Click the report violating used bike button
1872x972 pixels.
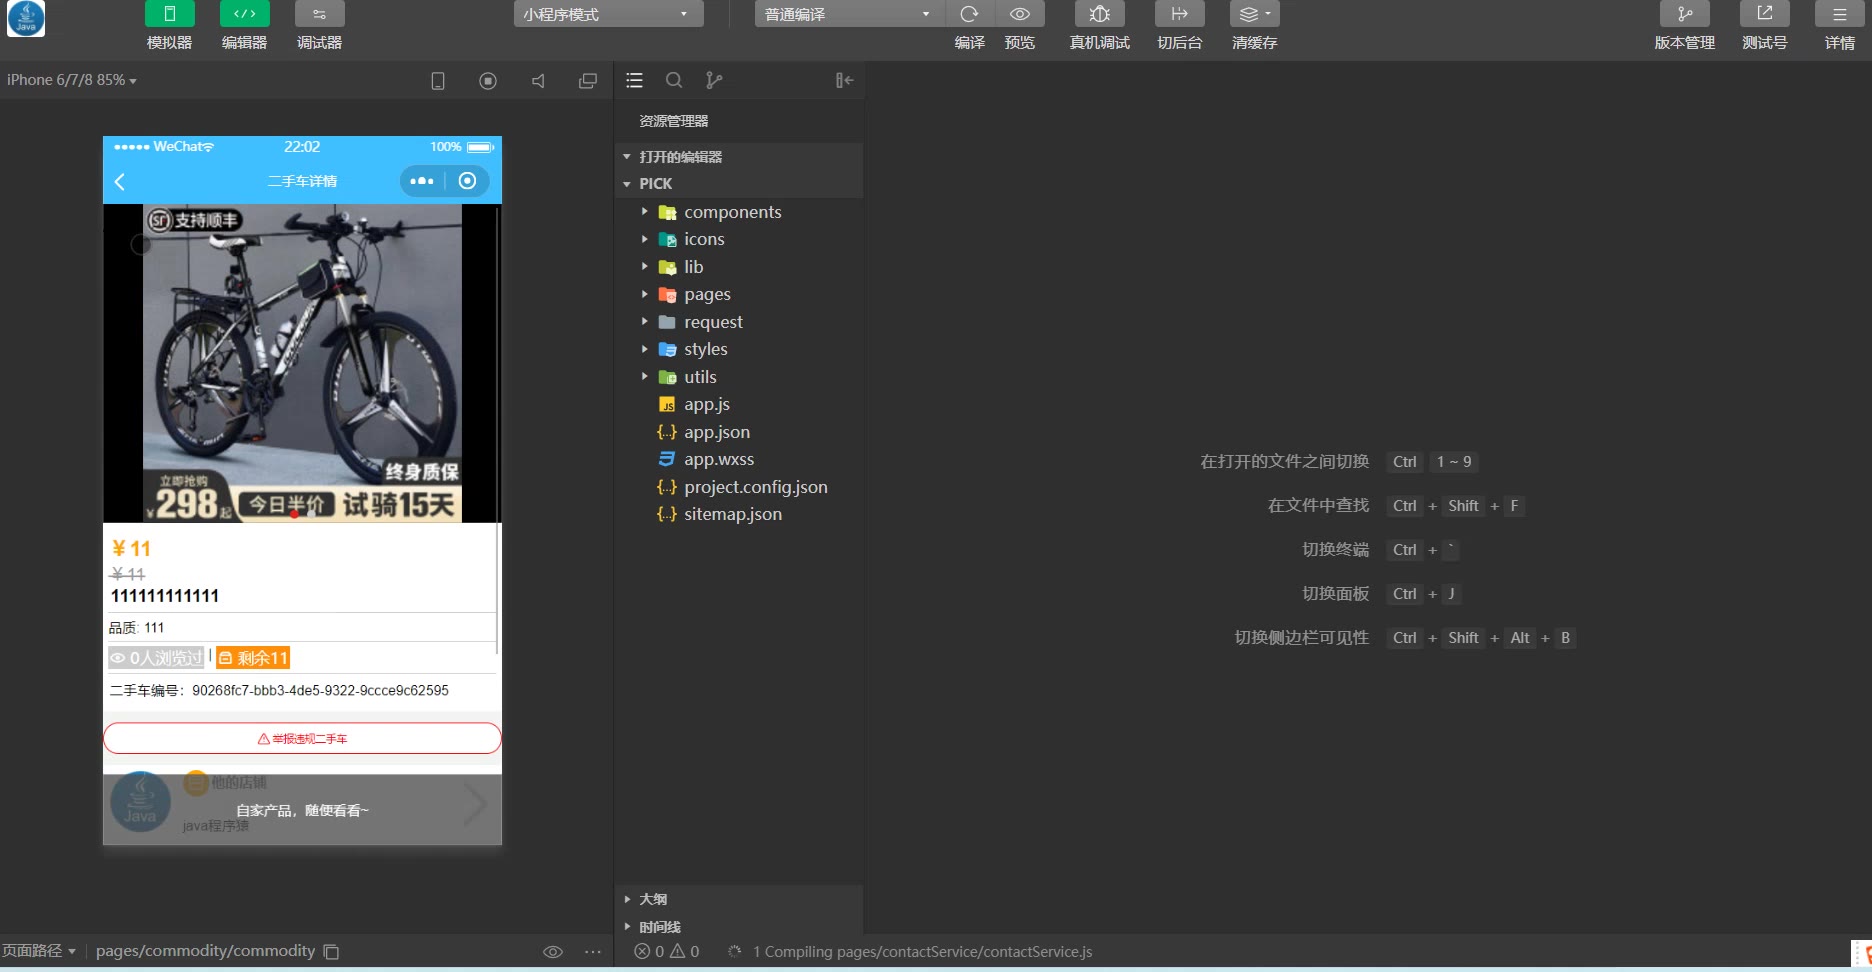point(302,738)
